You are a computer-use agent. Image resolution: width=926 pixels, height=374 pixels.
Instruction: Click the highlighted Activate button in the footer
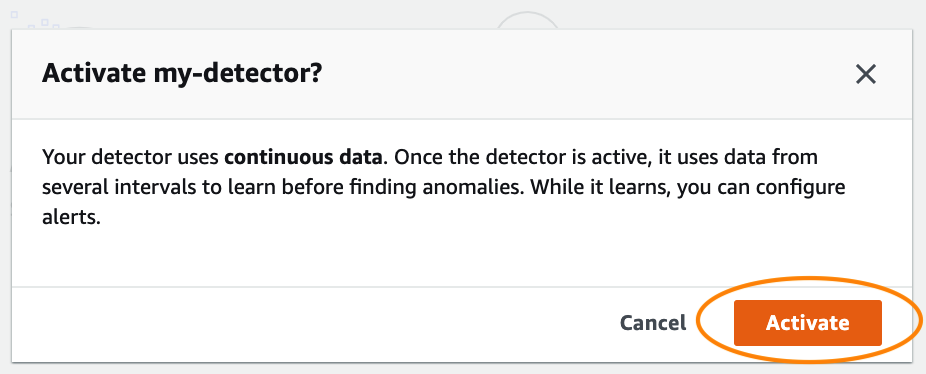[x=807, y=323]
